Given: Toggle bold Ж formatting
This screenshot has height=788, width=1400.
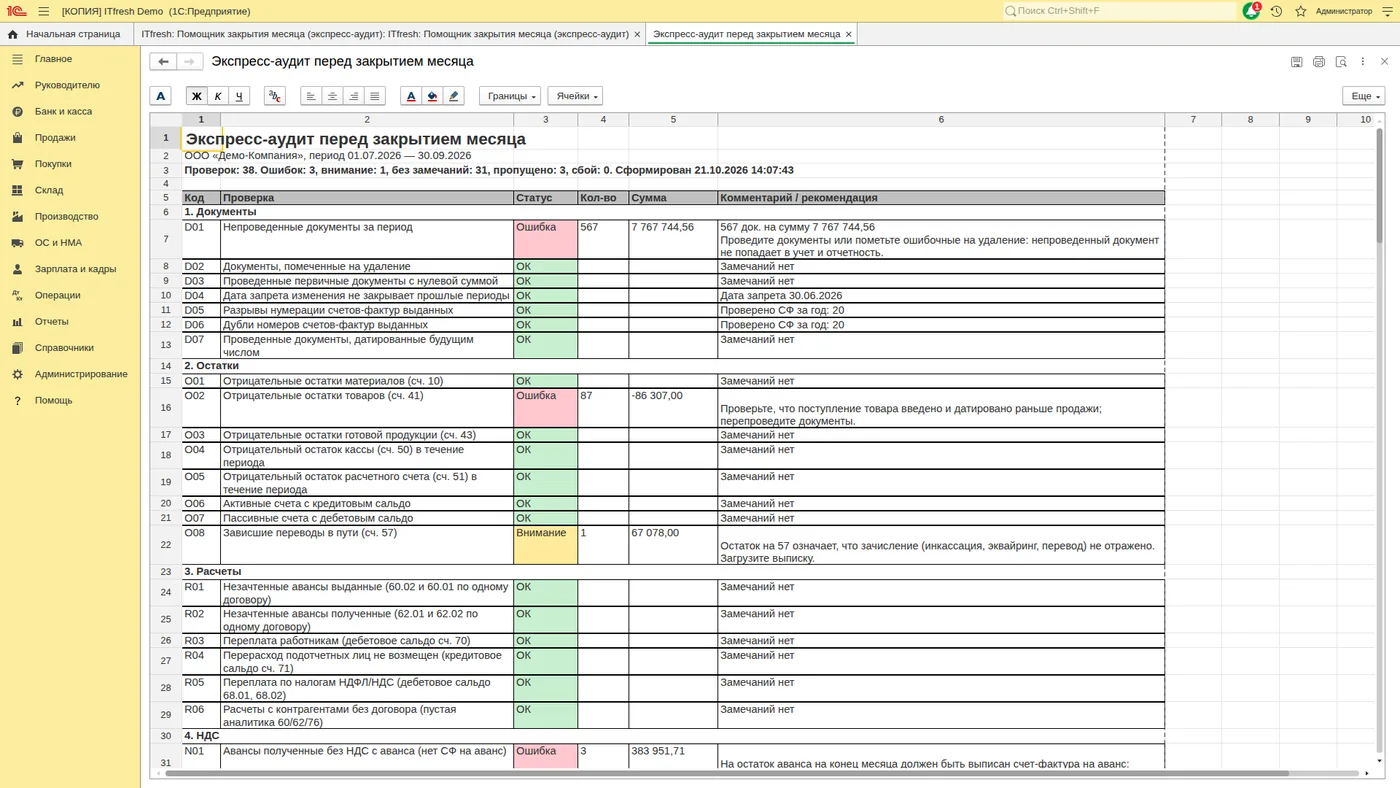Looking at the screenshot, I should click(x=196, y=96).
